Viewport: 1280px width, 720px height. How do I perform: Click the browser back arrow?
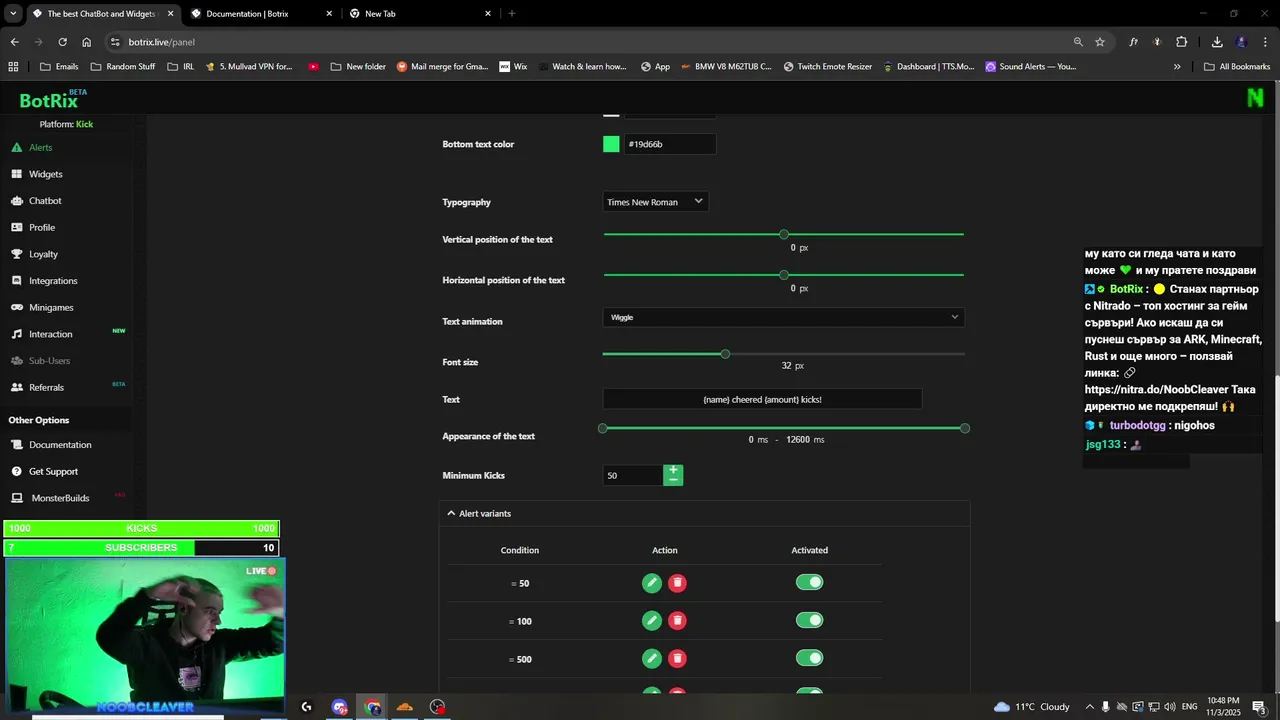tap(14, 42)
